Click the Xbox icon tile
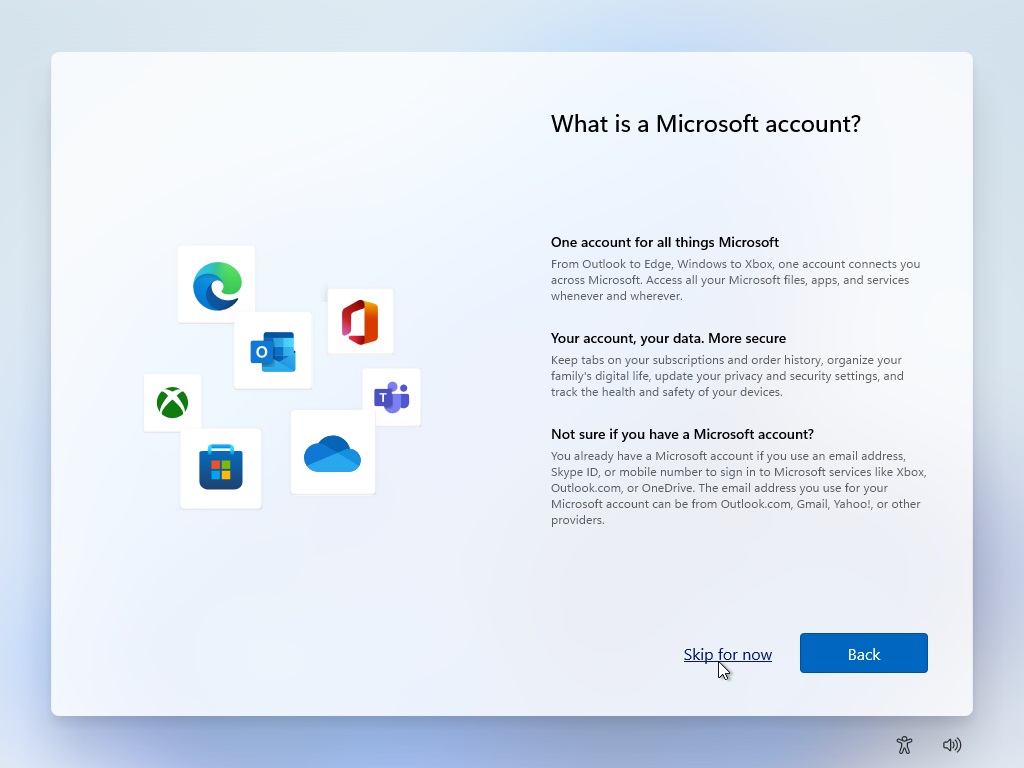Screen dimensions: 1024x768 [172, 402]
